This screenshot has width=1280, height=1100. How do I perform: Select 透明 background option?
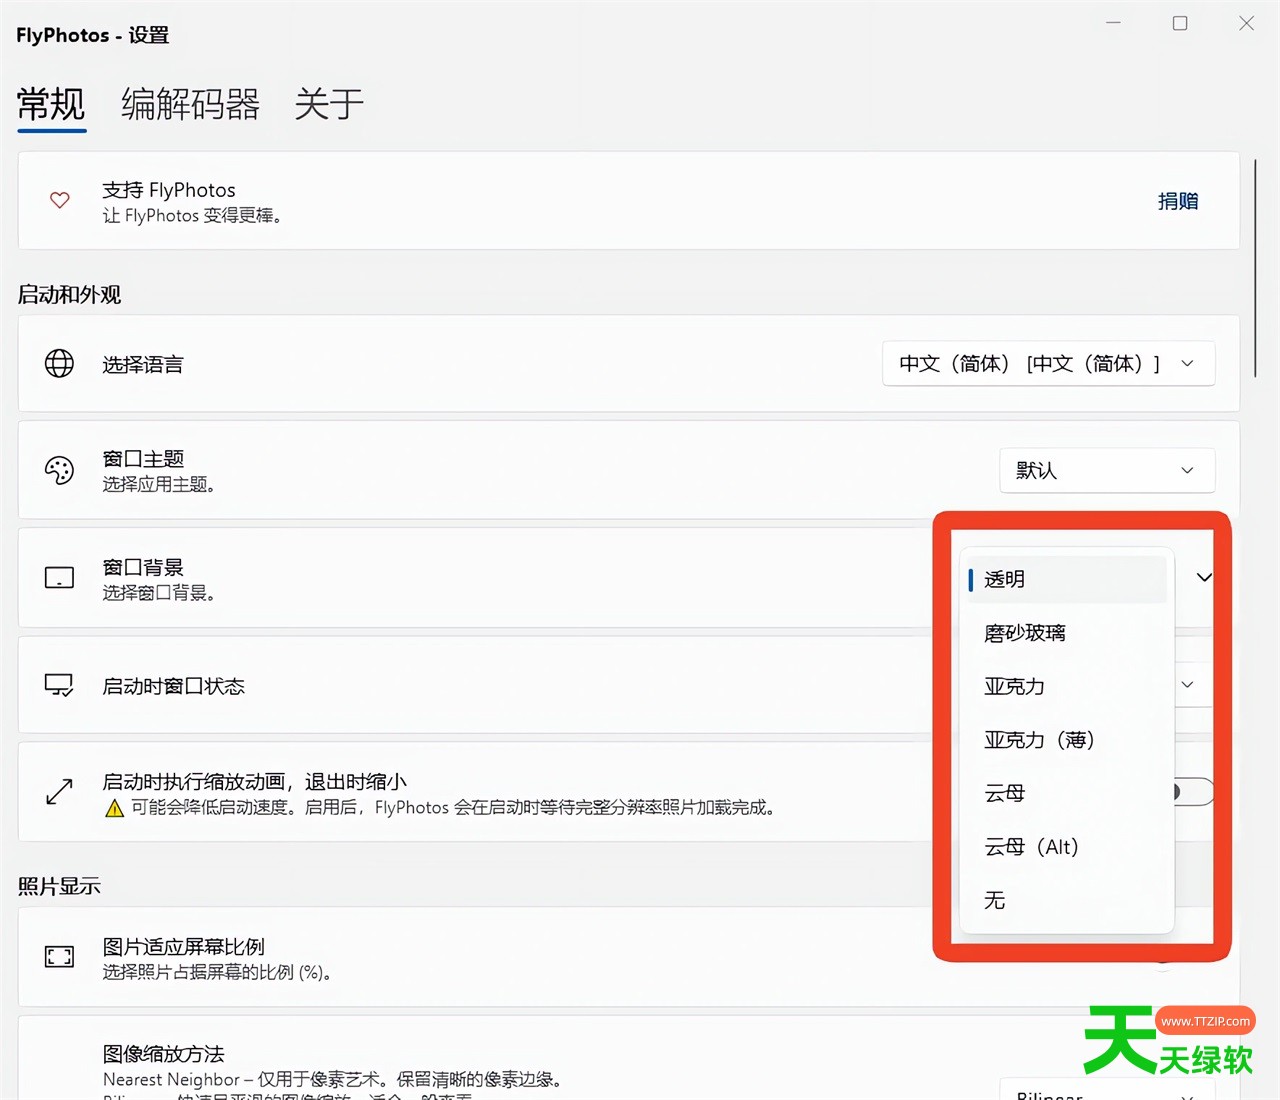point(1066,579)
